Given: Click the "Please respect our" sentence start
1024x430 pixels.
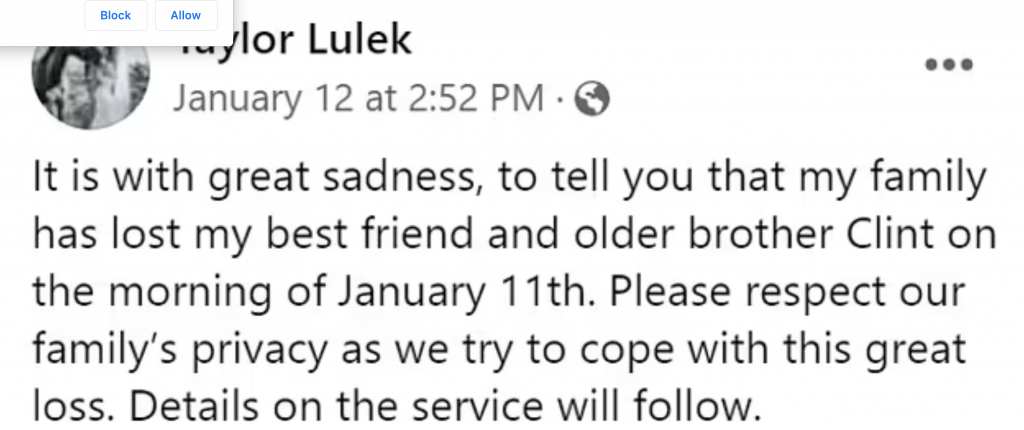Looking at the screenshot, I should click(788, 293).
